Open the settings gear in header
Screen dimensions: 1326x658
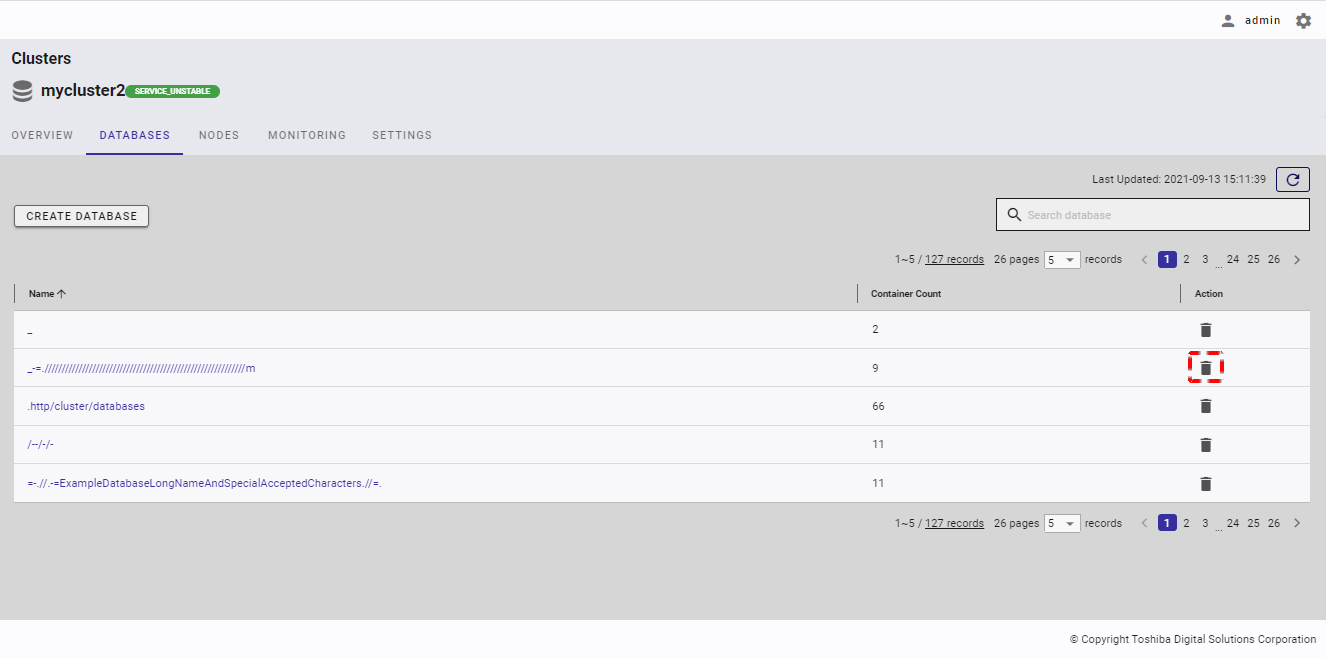1303,20
